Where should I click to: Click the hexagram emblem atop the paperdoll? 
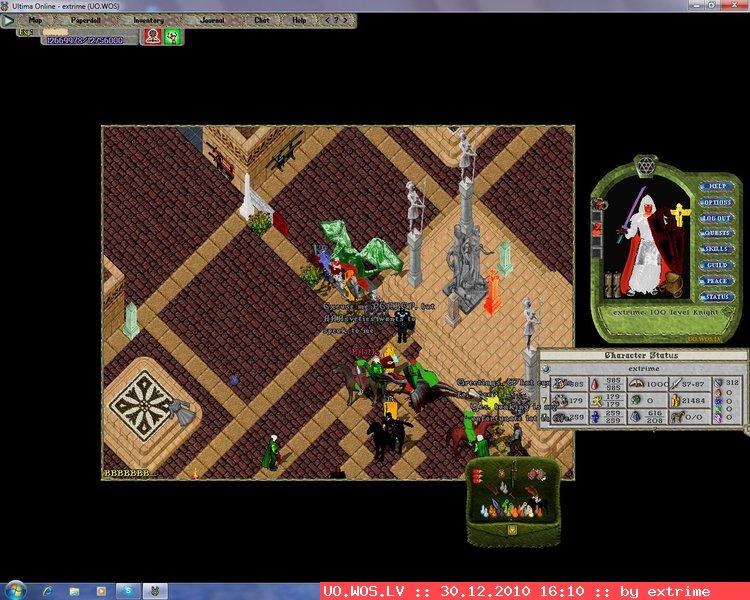click(x=646, y=165)
